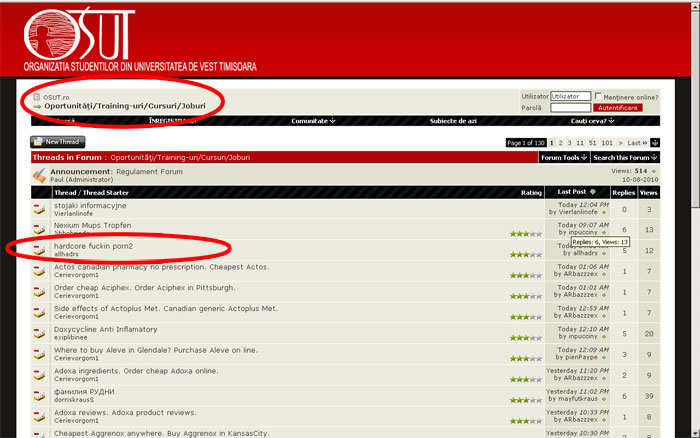Click thread icon beside Where to buy Aleve
The height and width of the screenshot is (438, 700).
coord(39,354)
